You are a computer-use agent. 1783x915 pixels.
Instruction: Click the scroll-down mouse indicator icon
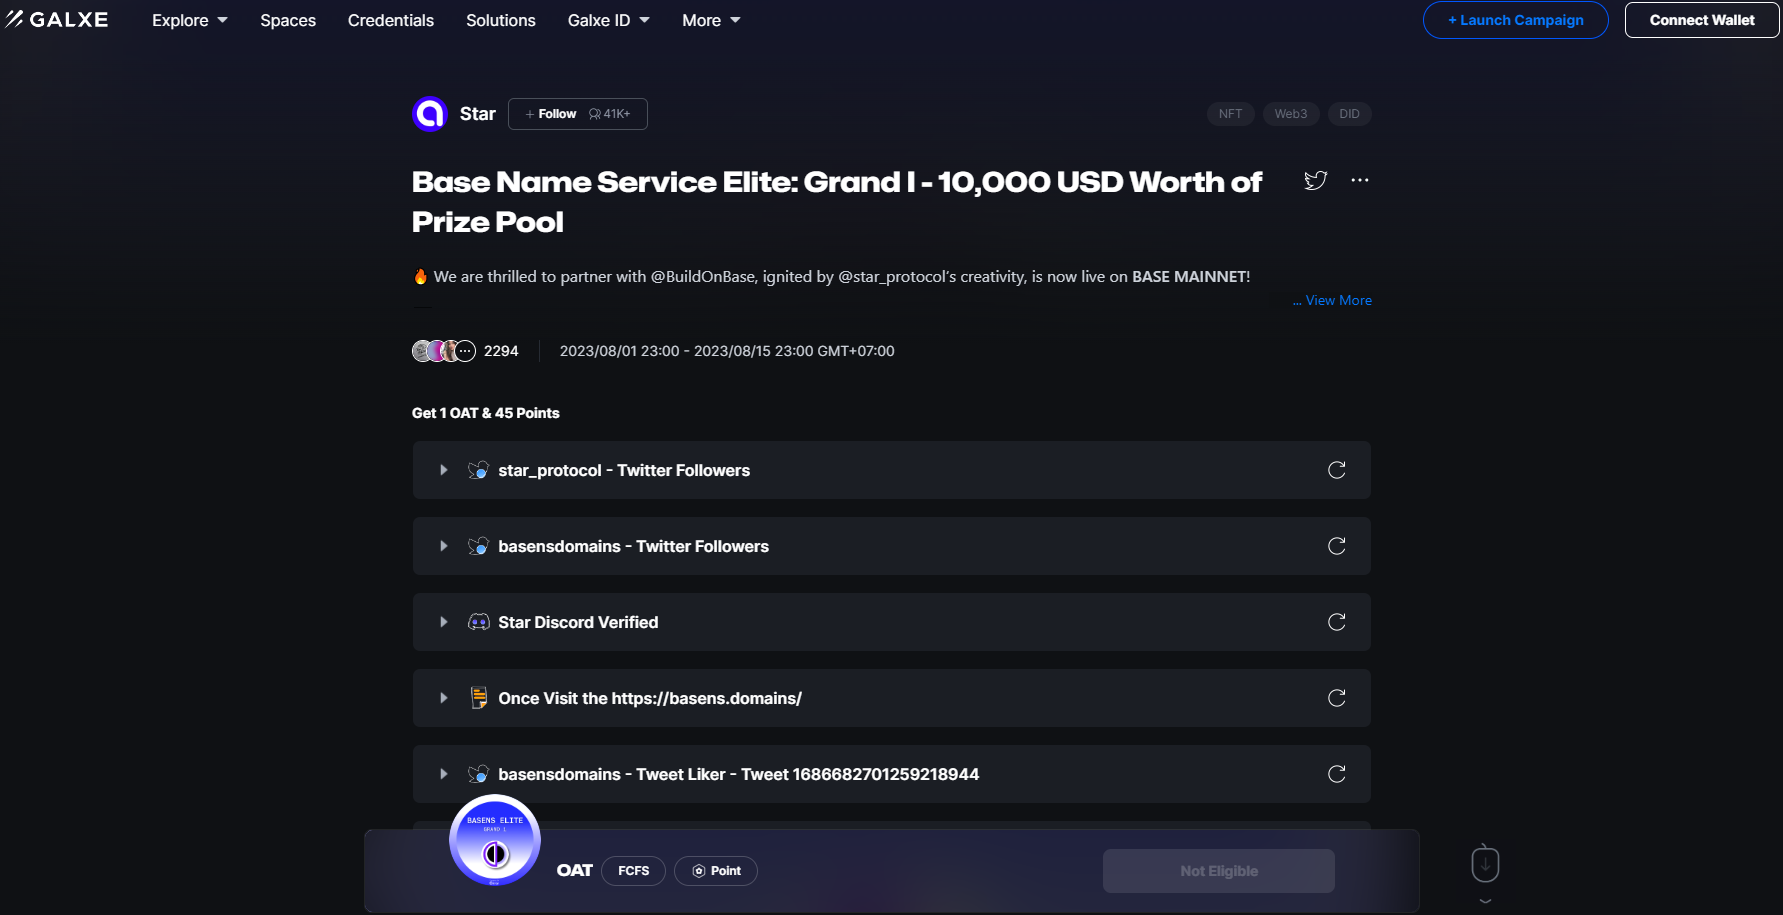coord(1486,864)
